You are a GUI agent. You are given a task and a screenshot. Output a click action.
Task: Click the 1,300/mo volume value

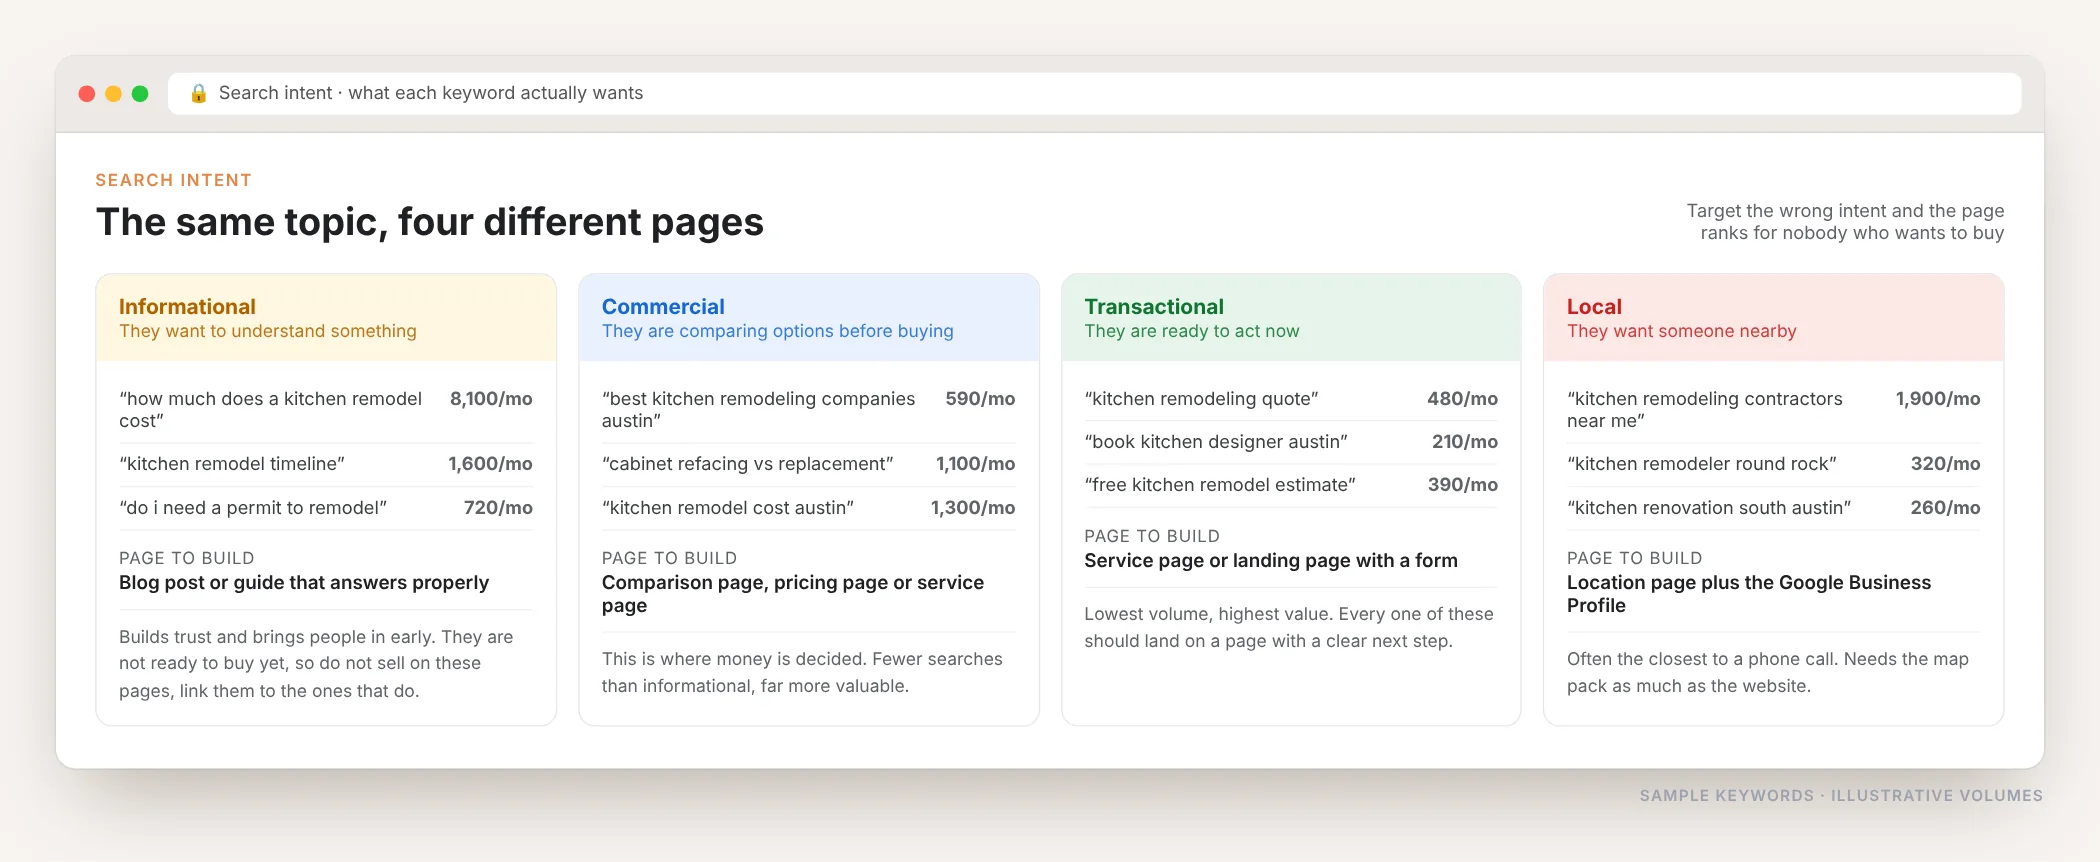coord(973,507)
